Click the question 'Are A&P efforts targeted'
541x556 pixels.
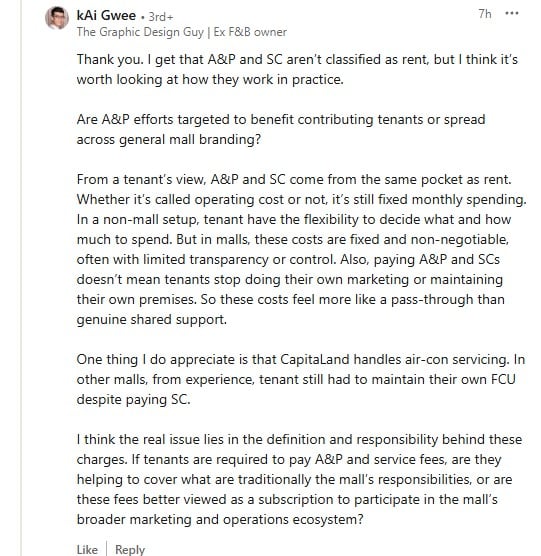tap(281, 129)
